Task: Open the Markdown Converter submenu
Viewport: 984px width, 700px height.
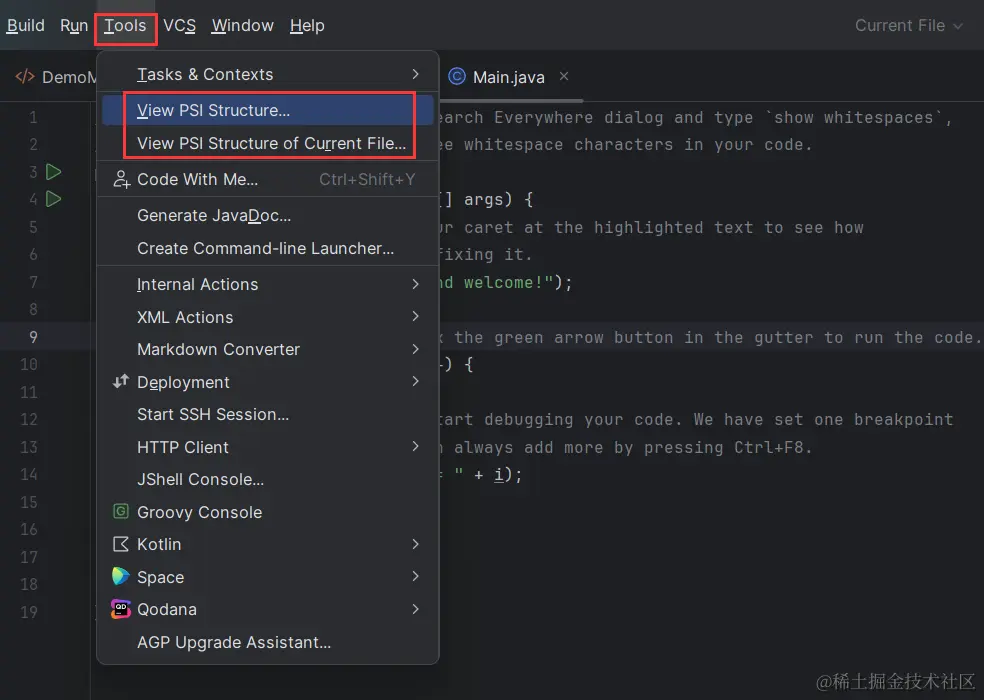Action: tap(268, 349)
